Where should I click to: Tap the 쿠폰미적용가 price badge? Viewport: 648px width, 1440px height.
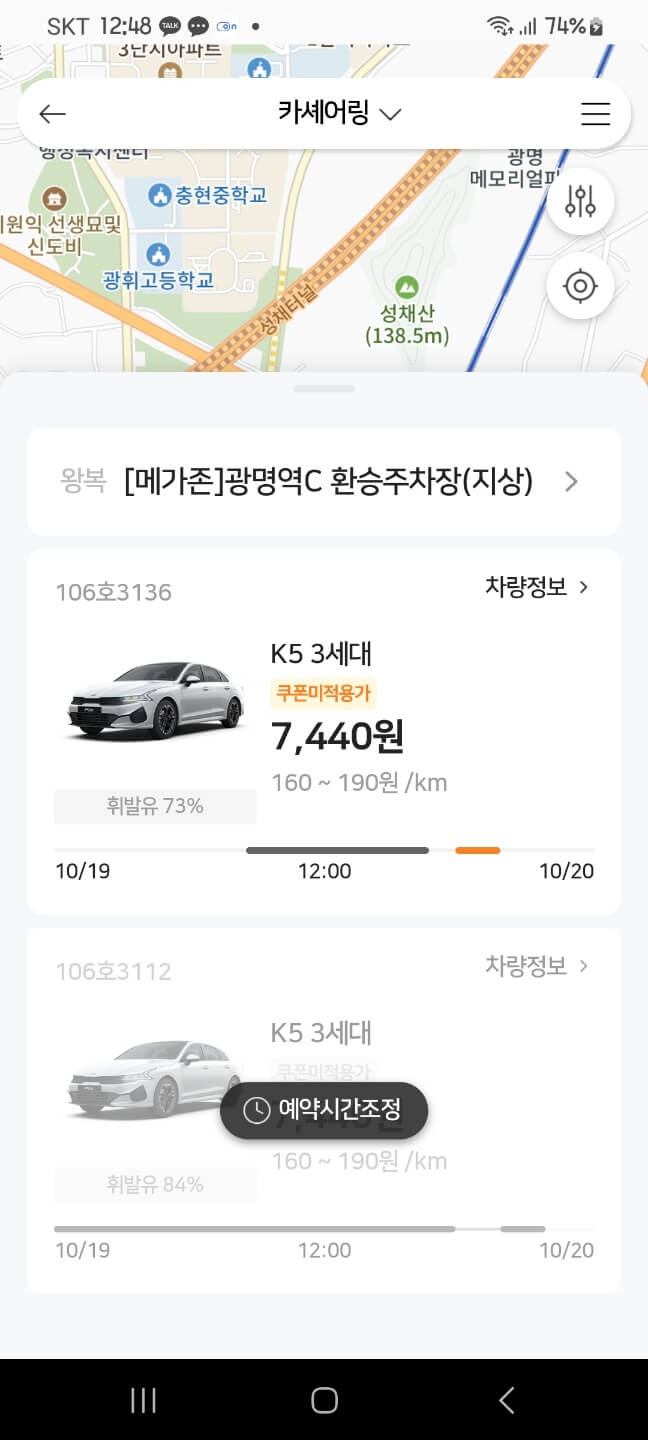[322, 689]
